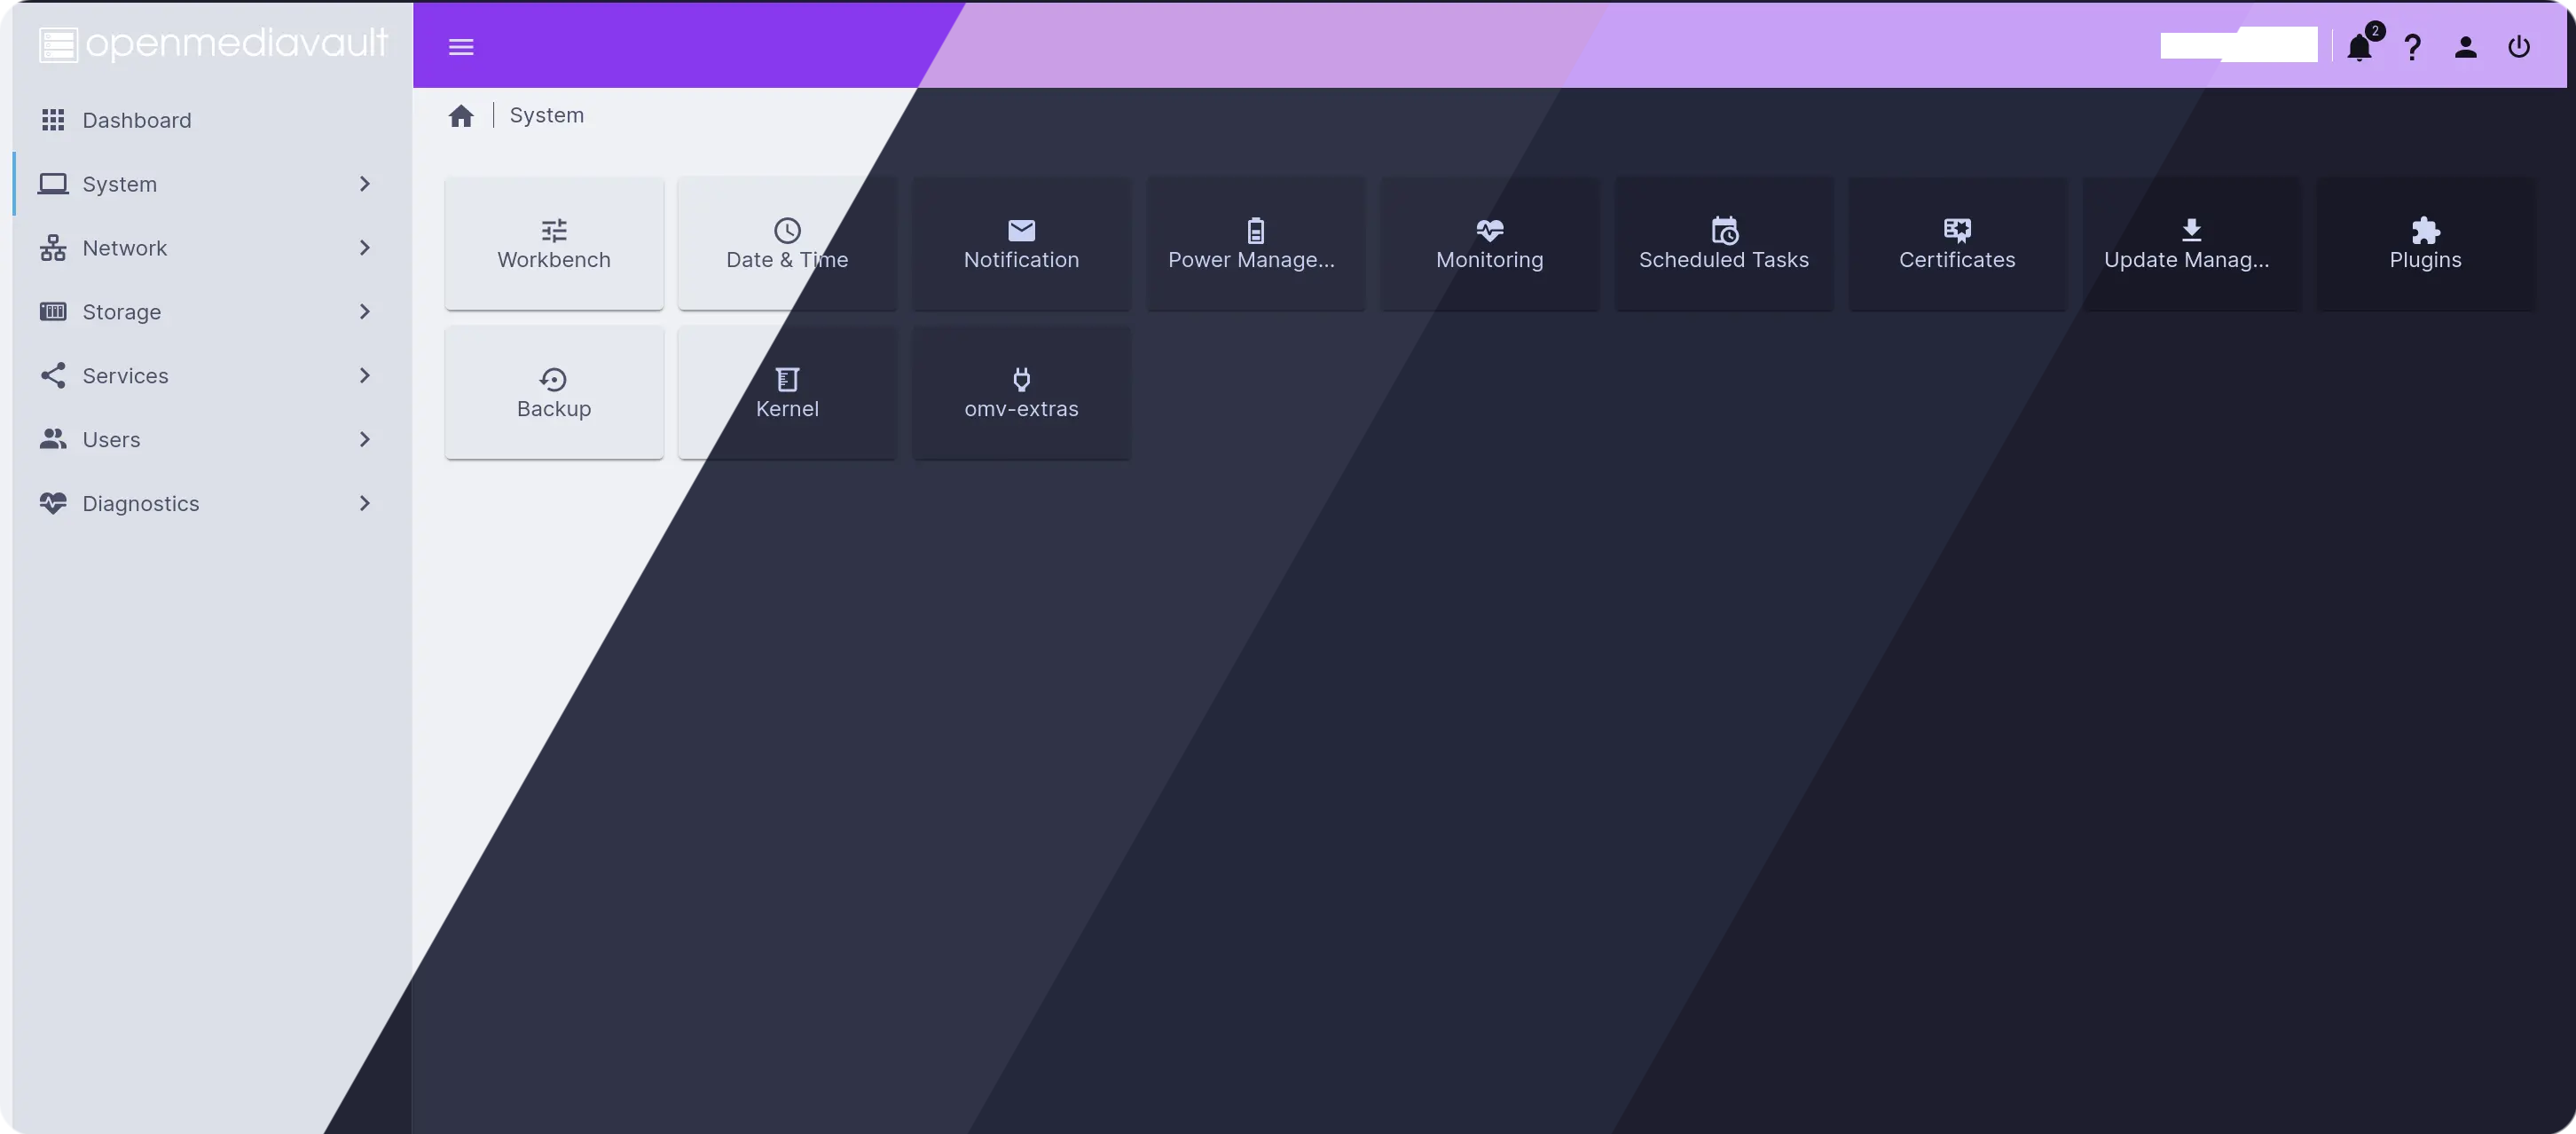Click the System laptop icon in sidebar

tap(53, 184)
